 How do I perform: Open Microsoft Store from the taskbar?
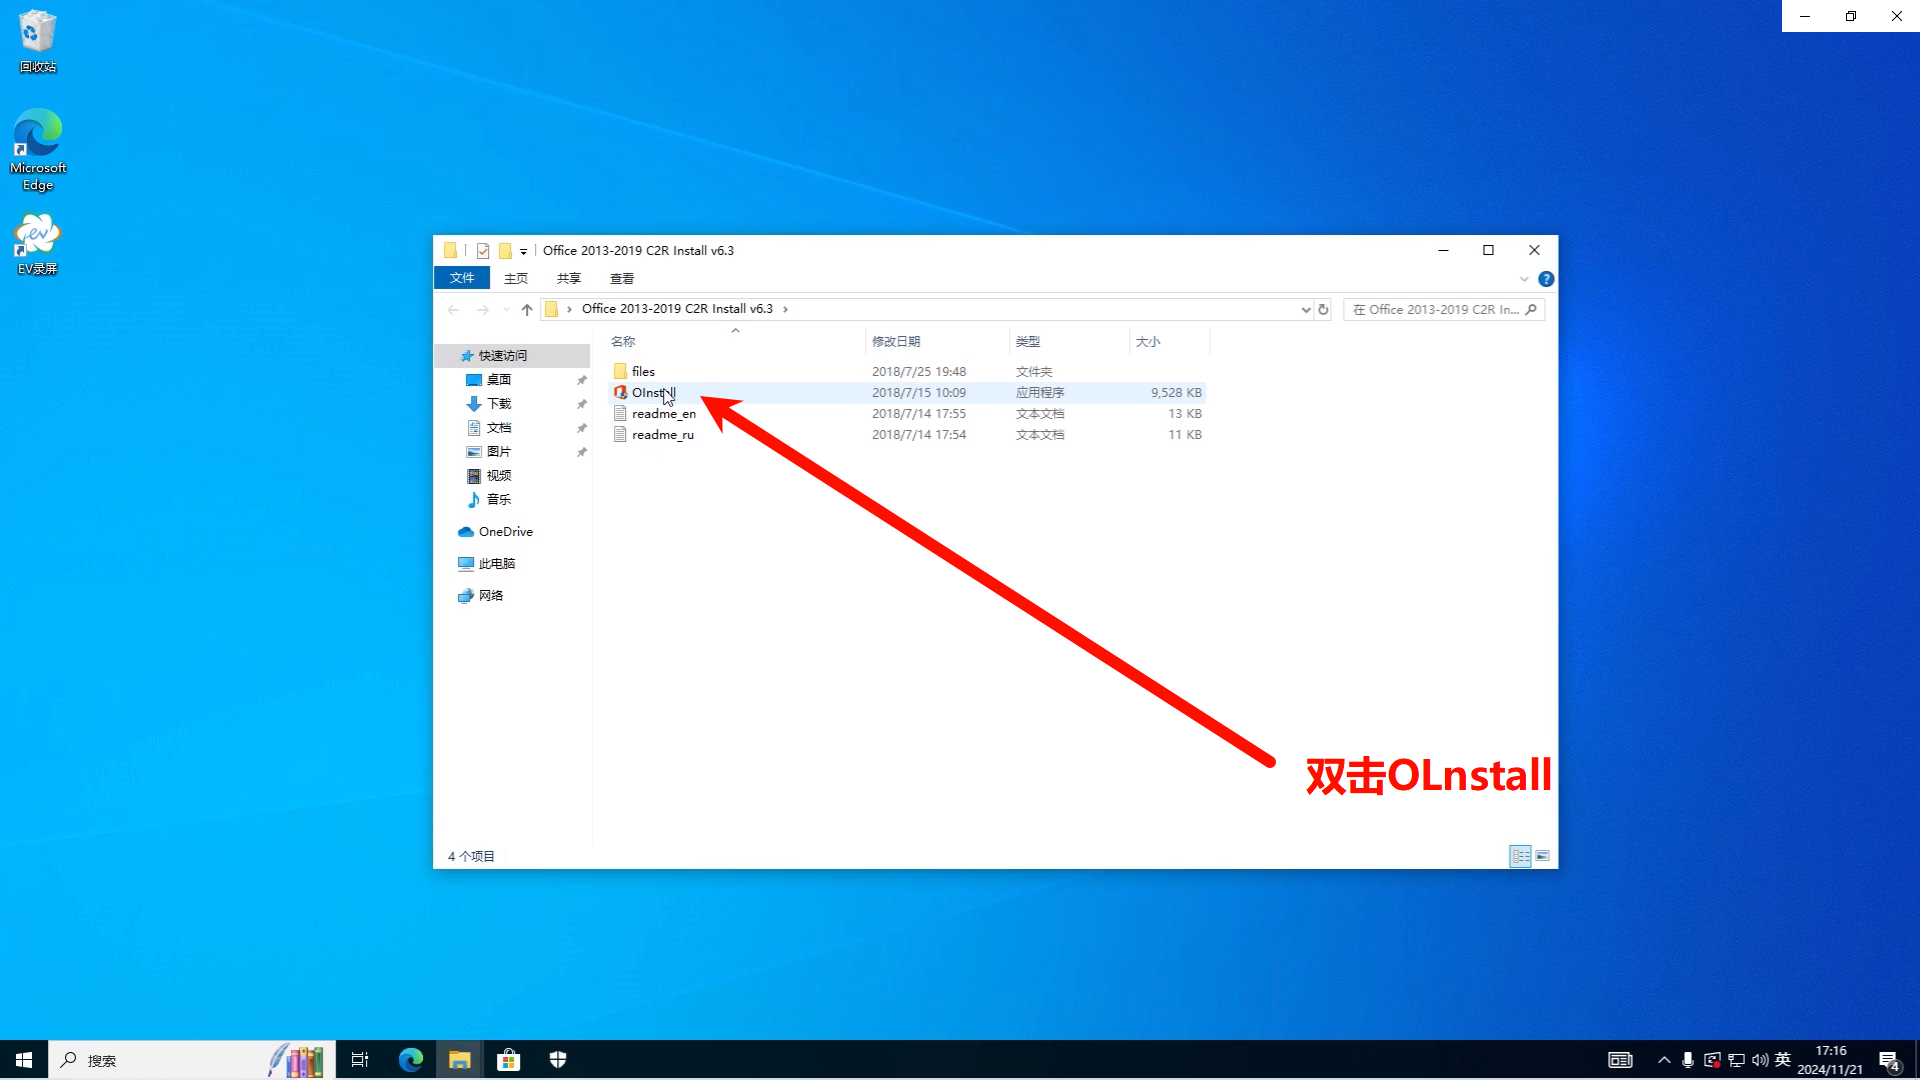click(509, 1060)
